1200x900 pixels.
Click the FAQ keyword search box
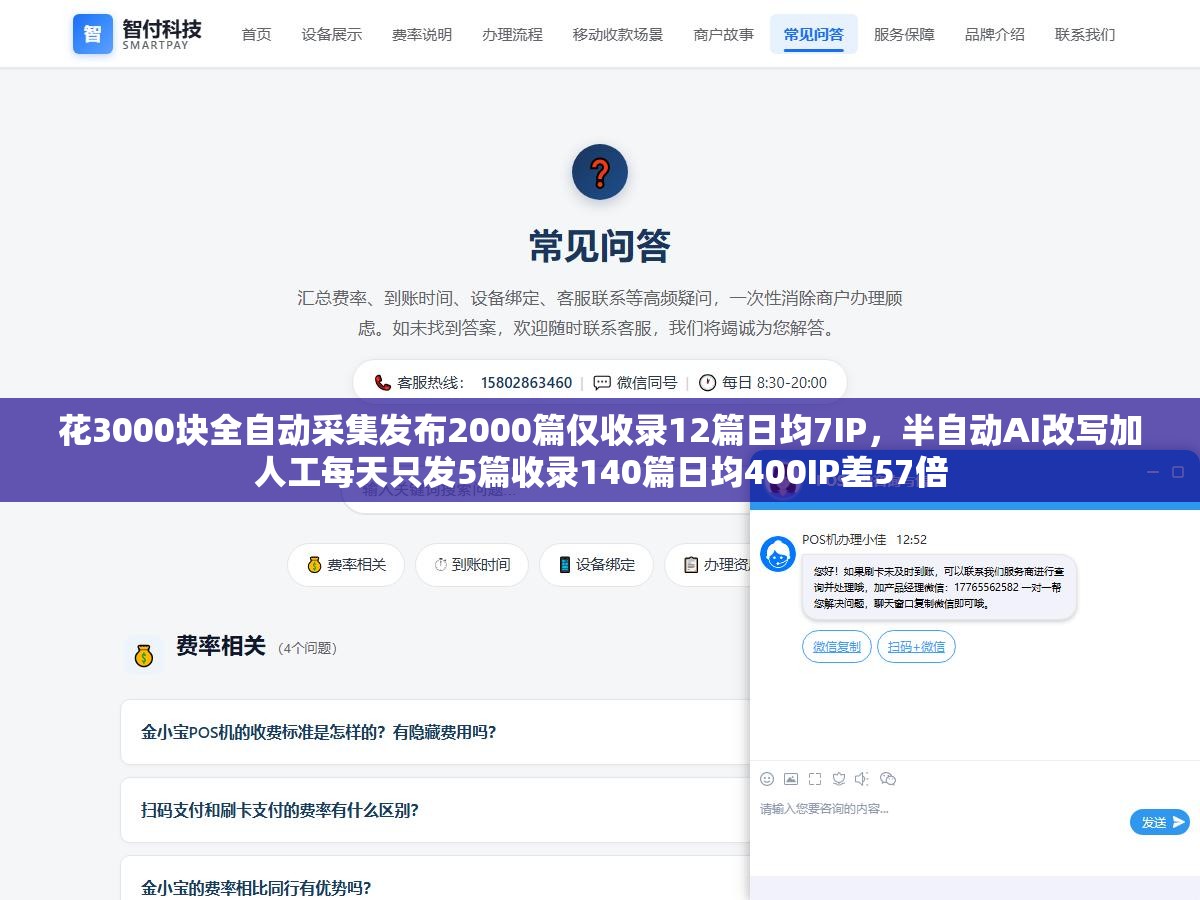click(x=545, y=490)
